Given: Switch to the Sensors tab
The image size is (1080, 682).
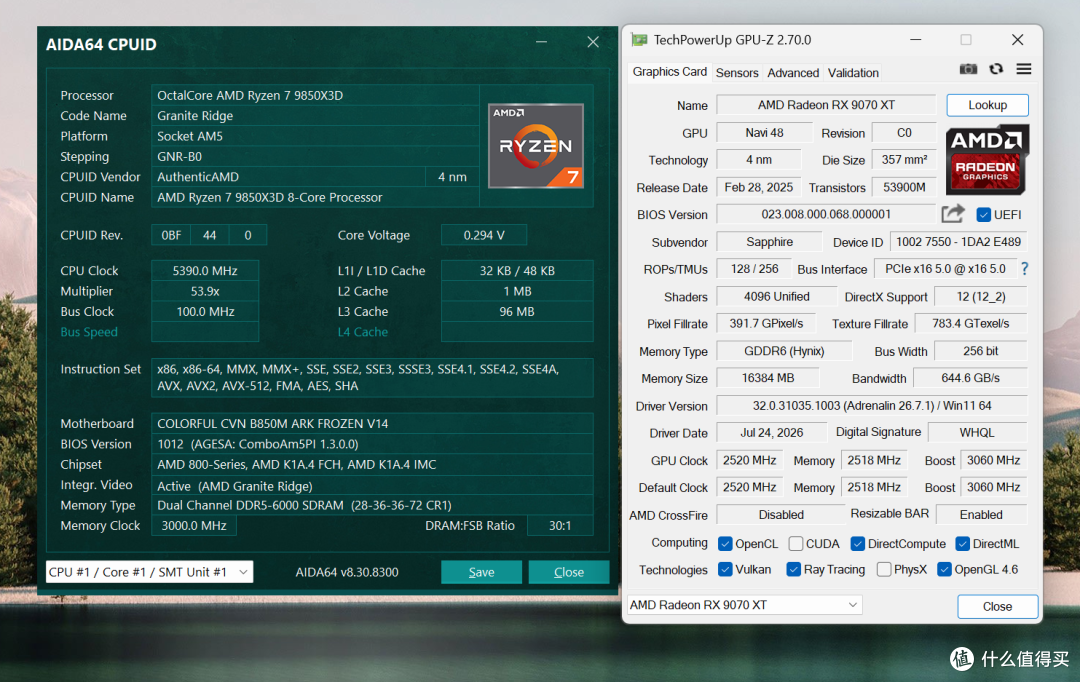Looking at the screenshot, I should click(x=737, y=73).
